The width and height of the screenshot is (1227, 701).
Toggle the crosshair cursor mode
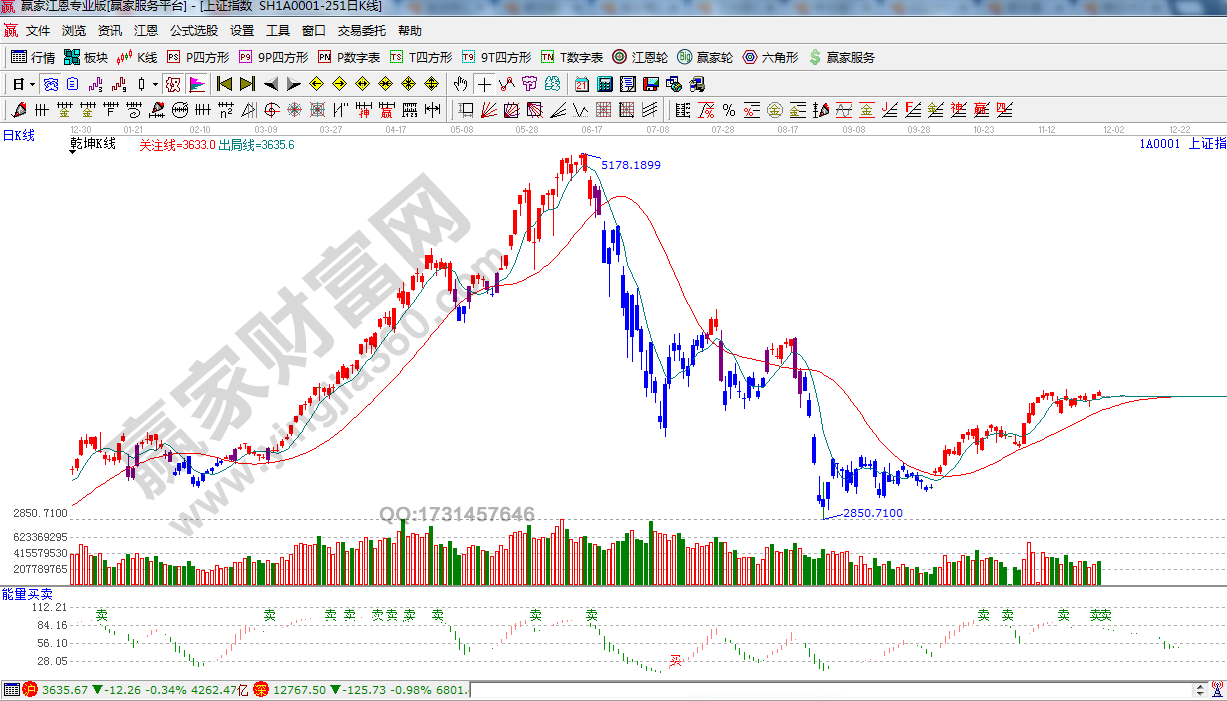[485, 84]
